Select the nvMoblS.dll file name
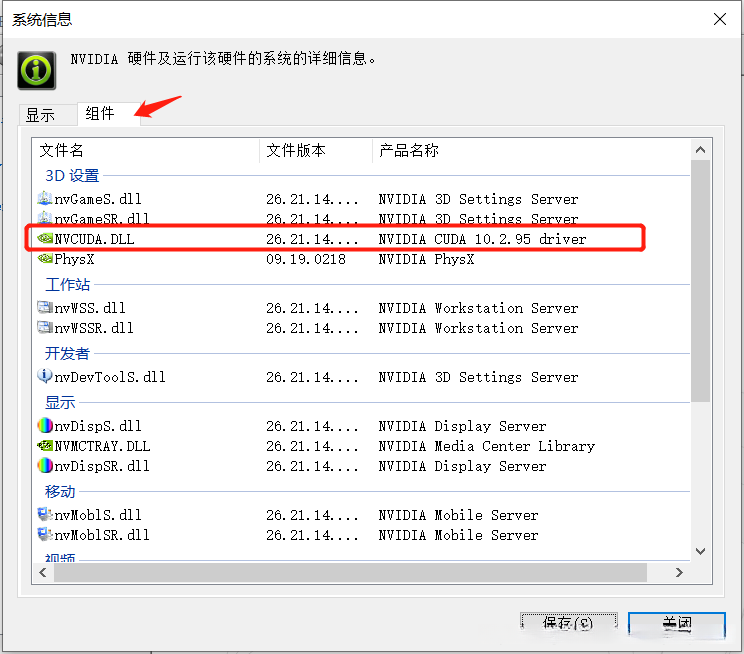The width and height of the screenshot is (744, 654). point(98,515)
